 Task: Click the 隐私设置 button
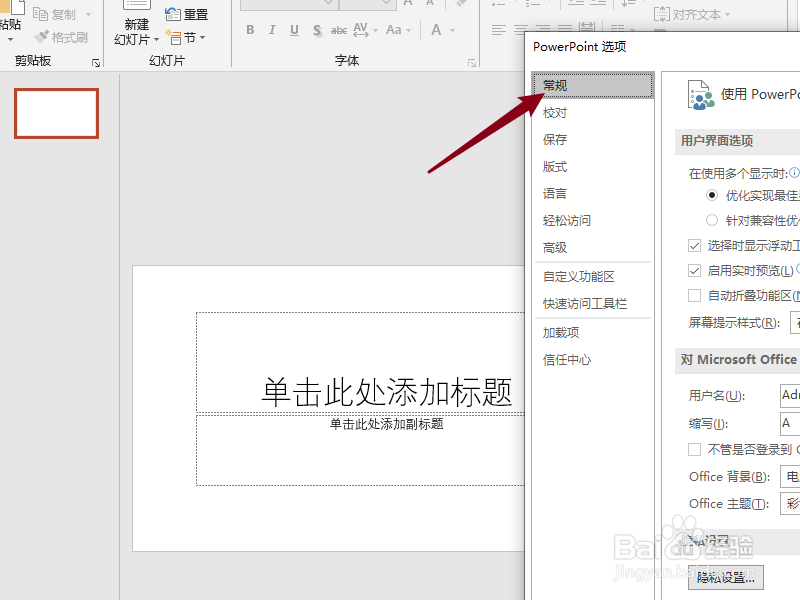pos(725,578)
